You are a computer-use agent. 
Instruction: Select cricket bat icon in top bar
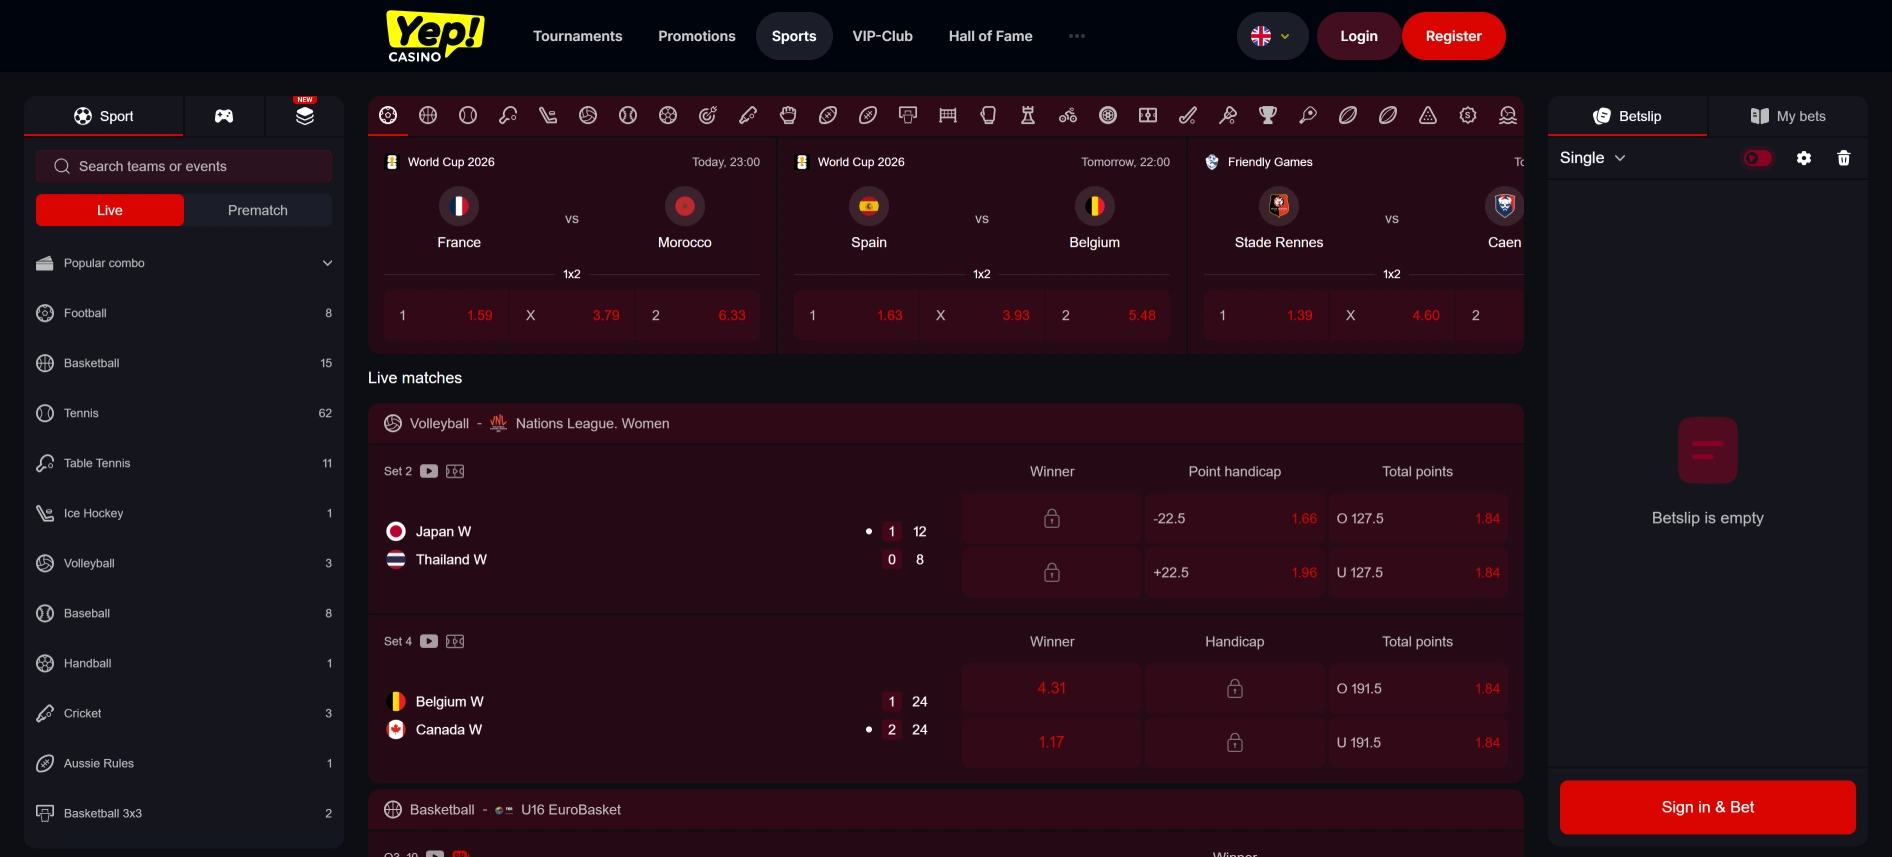748,115
